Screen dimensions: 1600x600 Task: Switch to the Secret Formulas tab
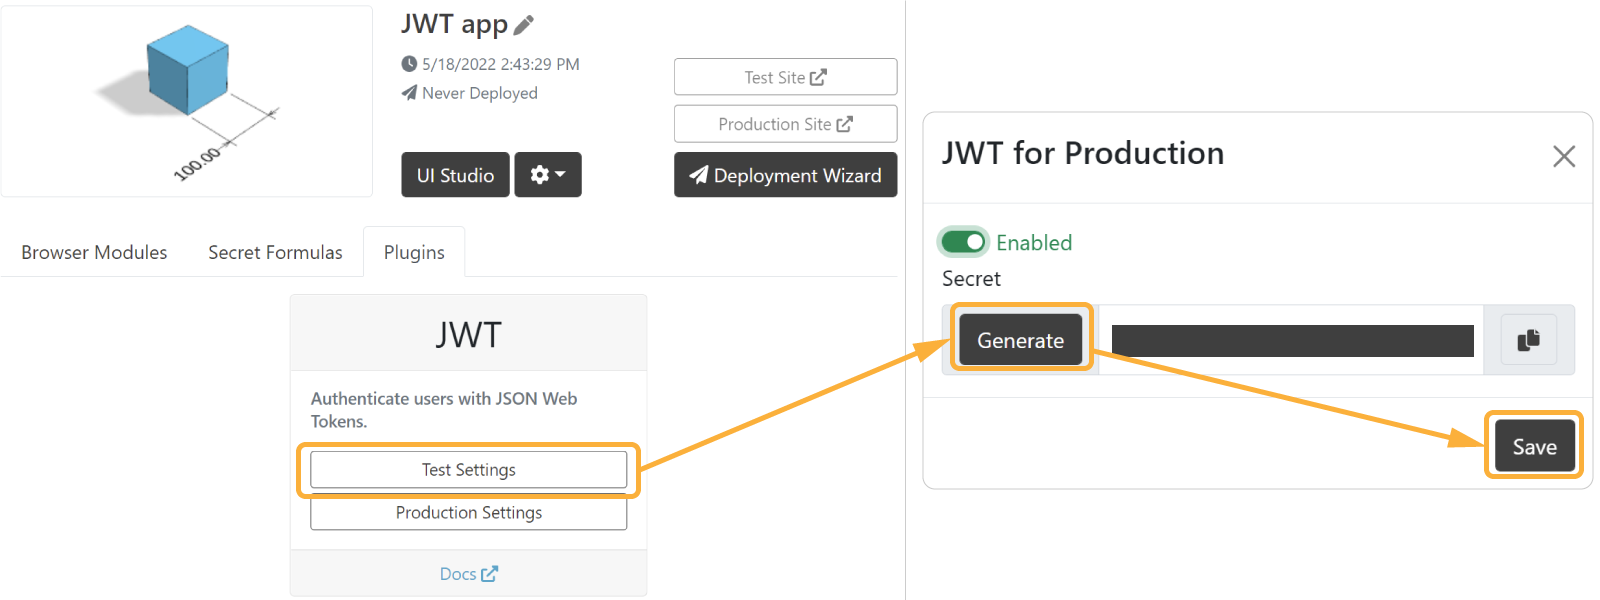[x=275, y=253]
